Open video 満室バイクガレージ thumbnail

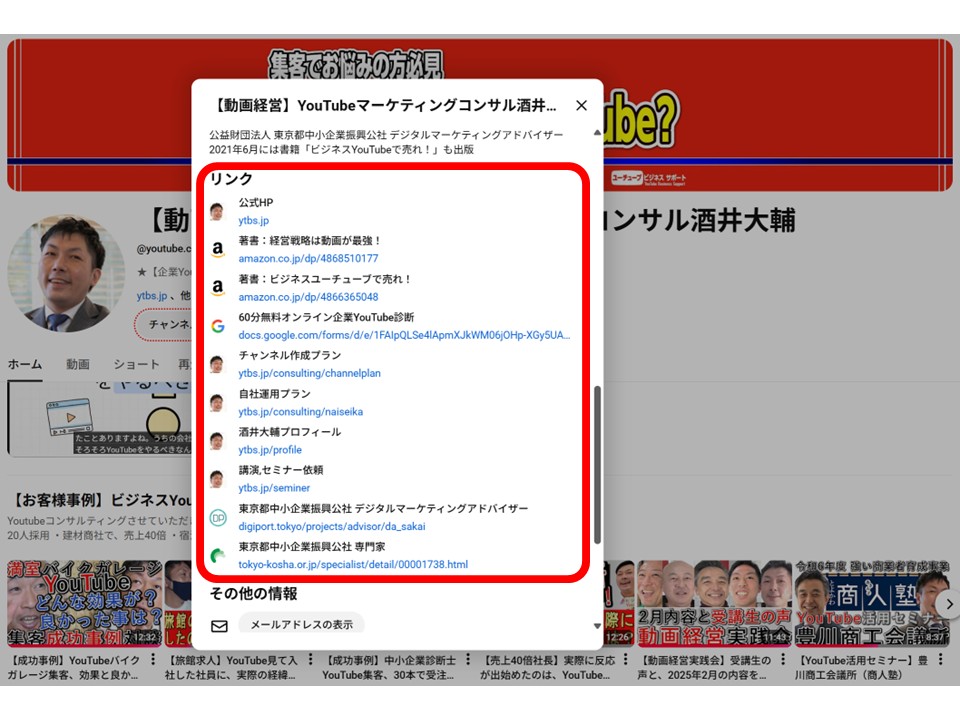coord(84,604)
